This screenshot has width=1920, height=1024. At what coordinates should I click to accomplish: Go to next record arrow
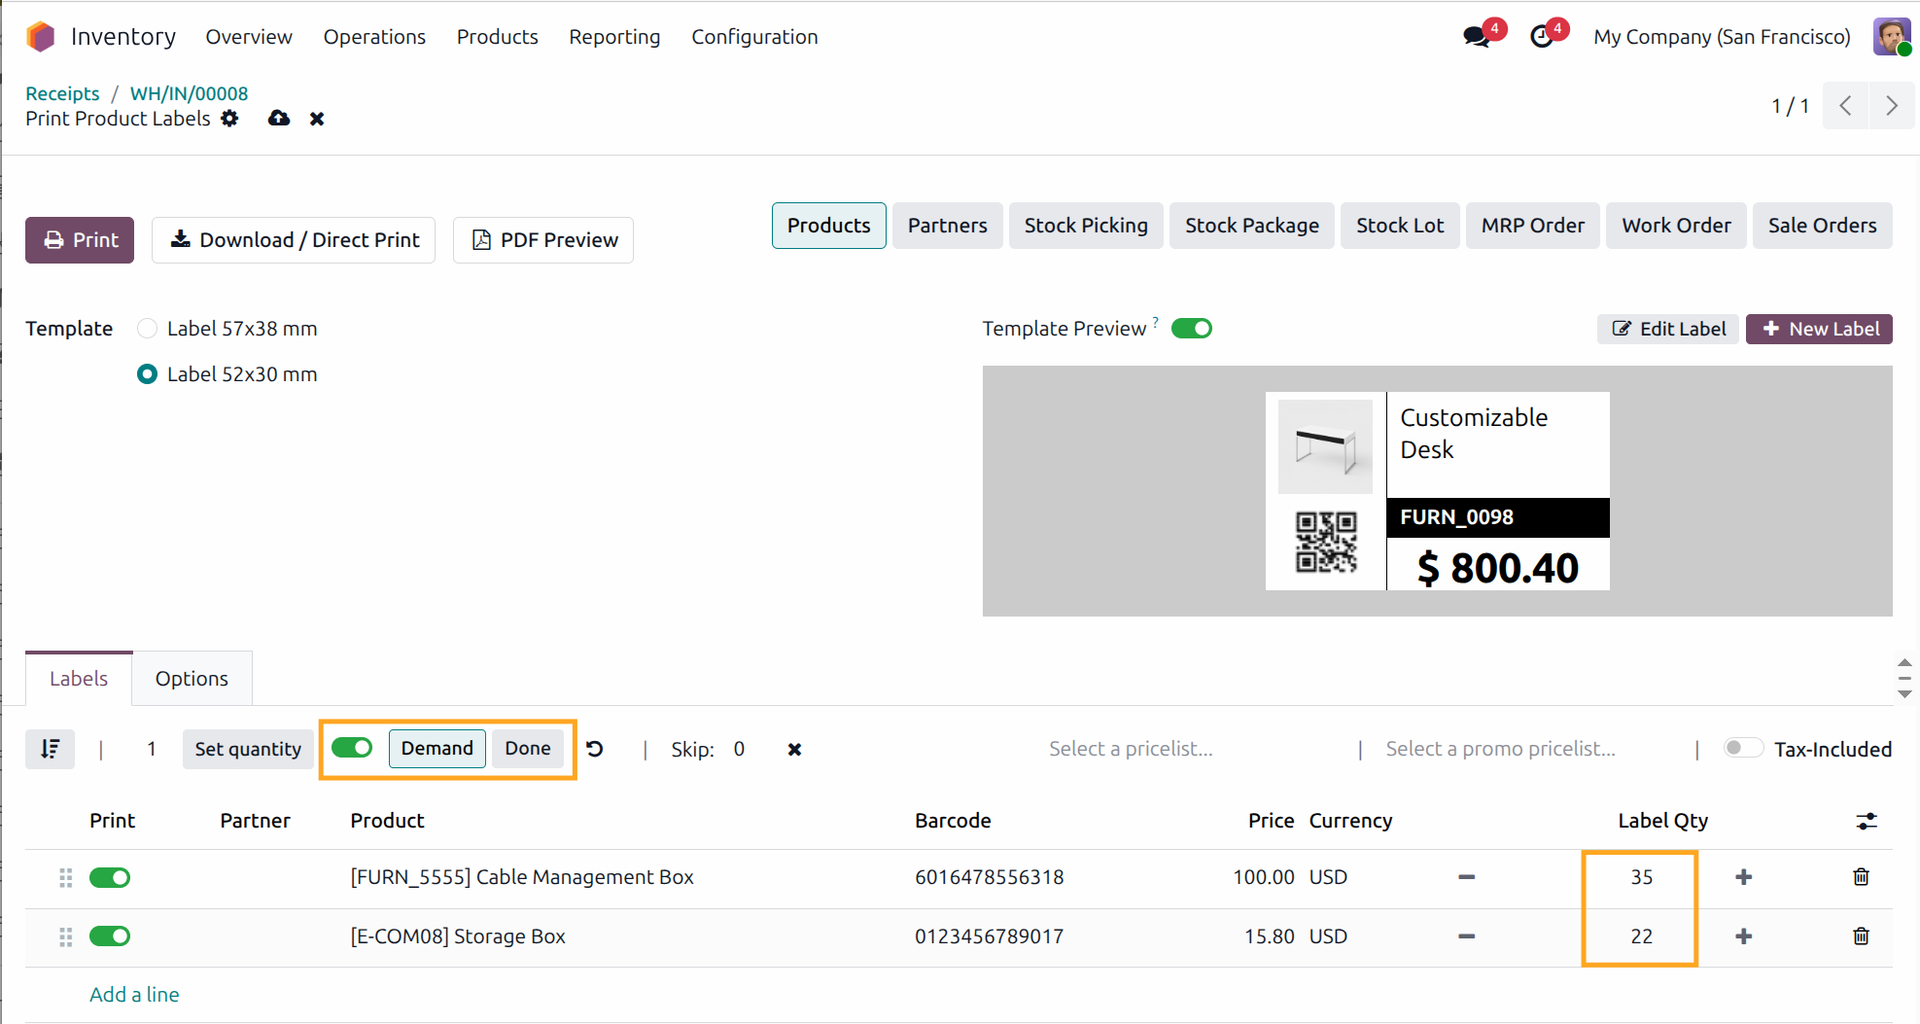click(1891, 106)
